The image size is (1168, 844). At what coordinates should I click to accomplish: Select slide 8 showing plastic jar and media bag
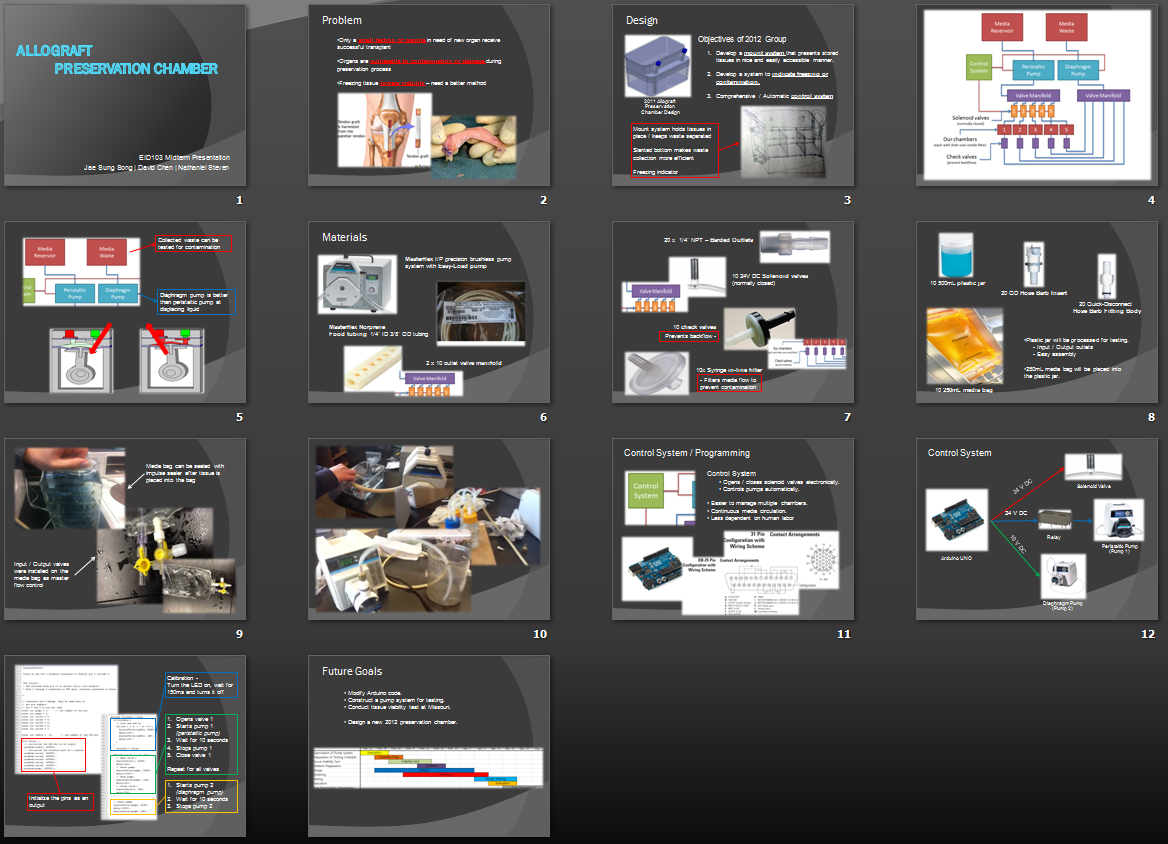click(1037, 312)
